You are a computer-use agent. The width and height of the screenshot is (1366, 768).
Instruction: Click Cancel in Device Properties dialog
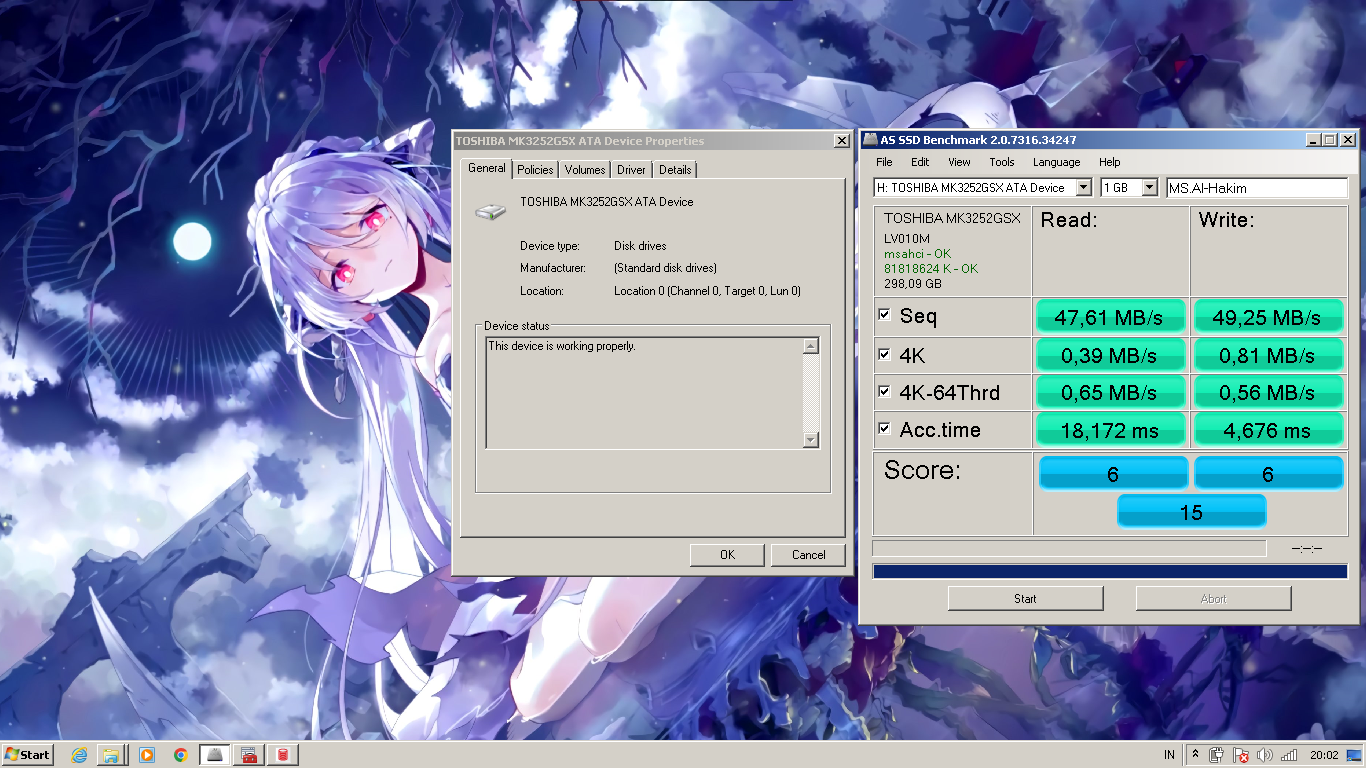[x=808, y=555]
